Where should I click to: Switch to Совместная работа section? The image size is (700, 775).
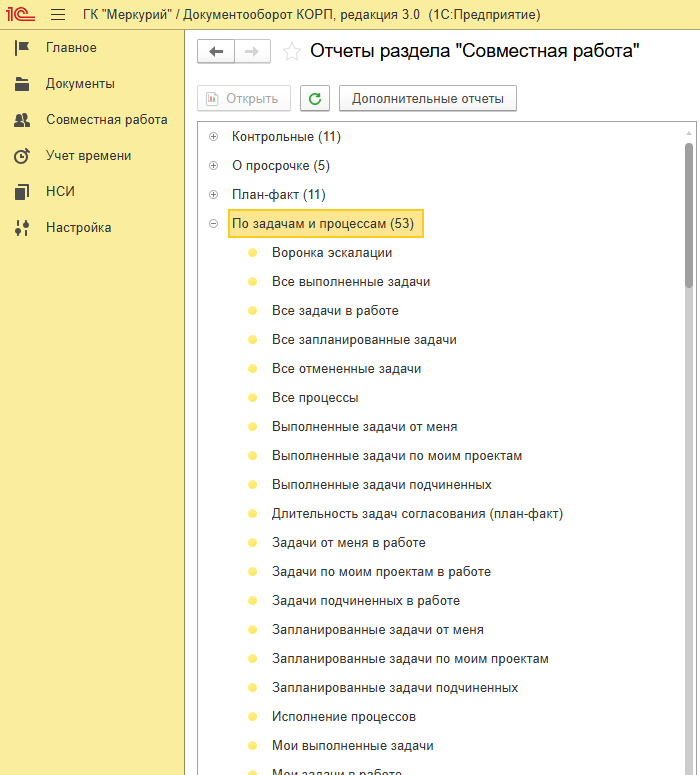(106, 120)
